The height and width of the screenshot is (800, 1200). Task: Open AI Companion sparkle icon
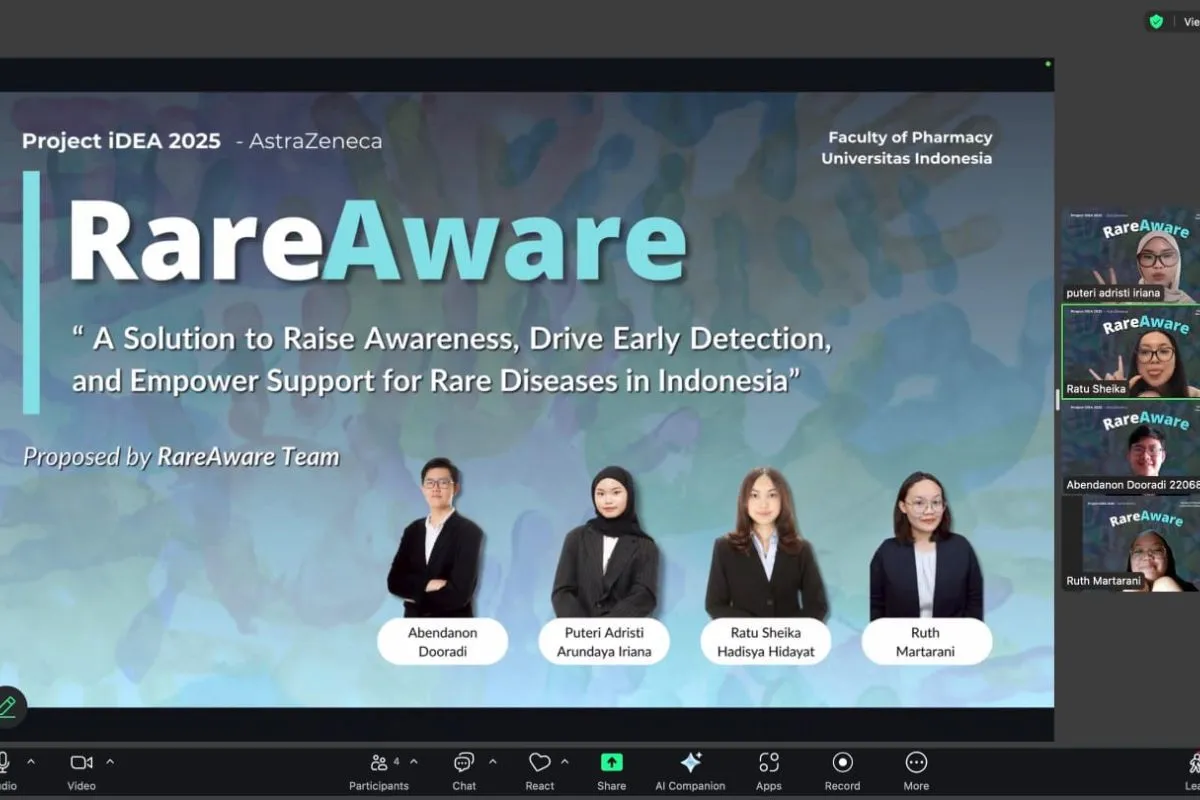[x=690, y=763]
